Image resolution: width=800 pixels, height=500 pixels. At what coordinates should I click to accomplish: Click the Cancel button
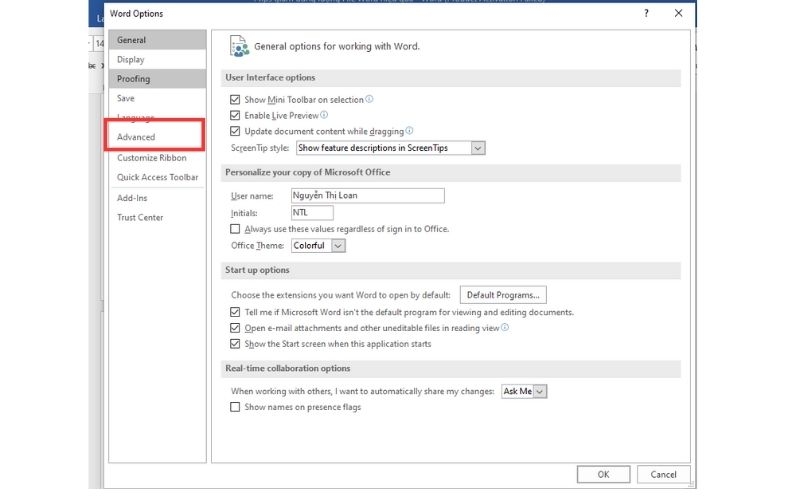663,474
